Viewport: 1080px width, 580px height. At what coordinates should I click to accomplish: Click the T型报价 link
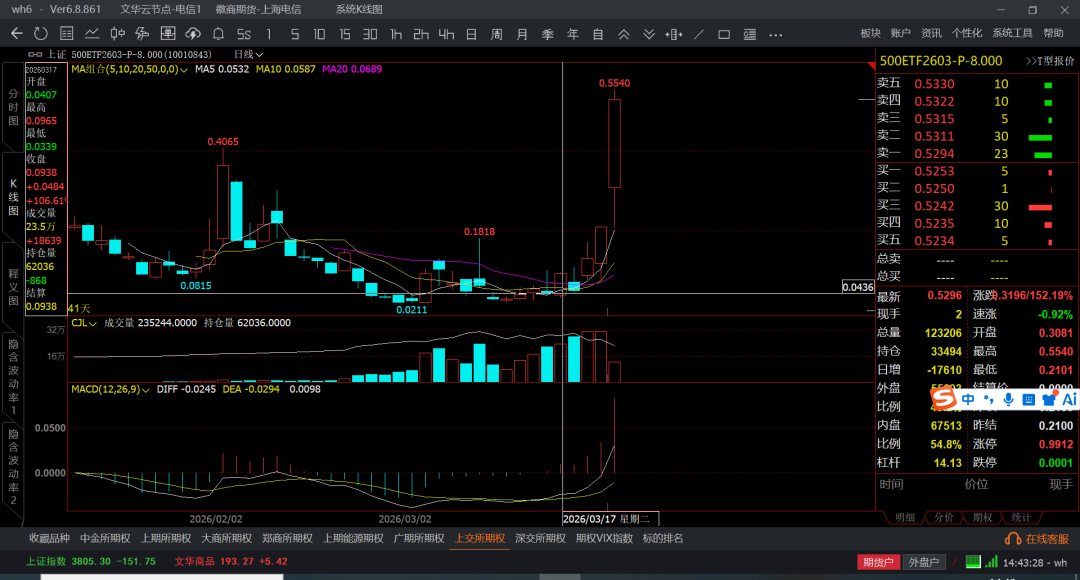(x=1048, y=61)
